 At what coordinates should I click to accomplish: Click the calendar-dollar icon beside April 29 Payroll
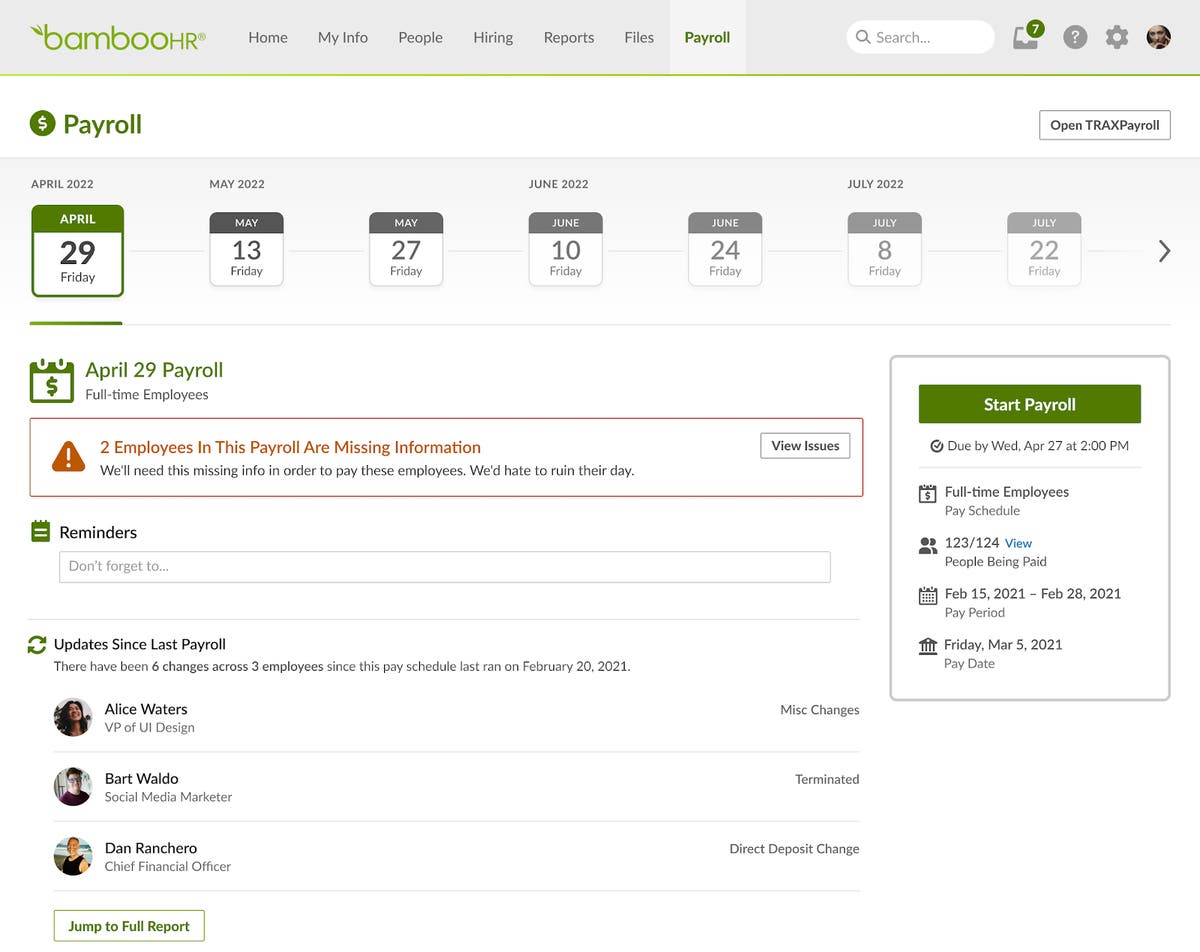tap(50, 379)
